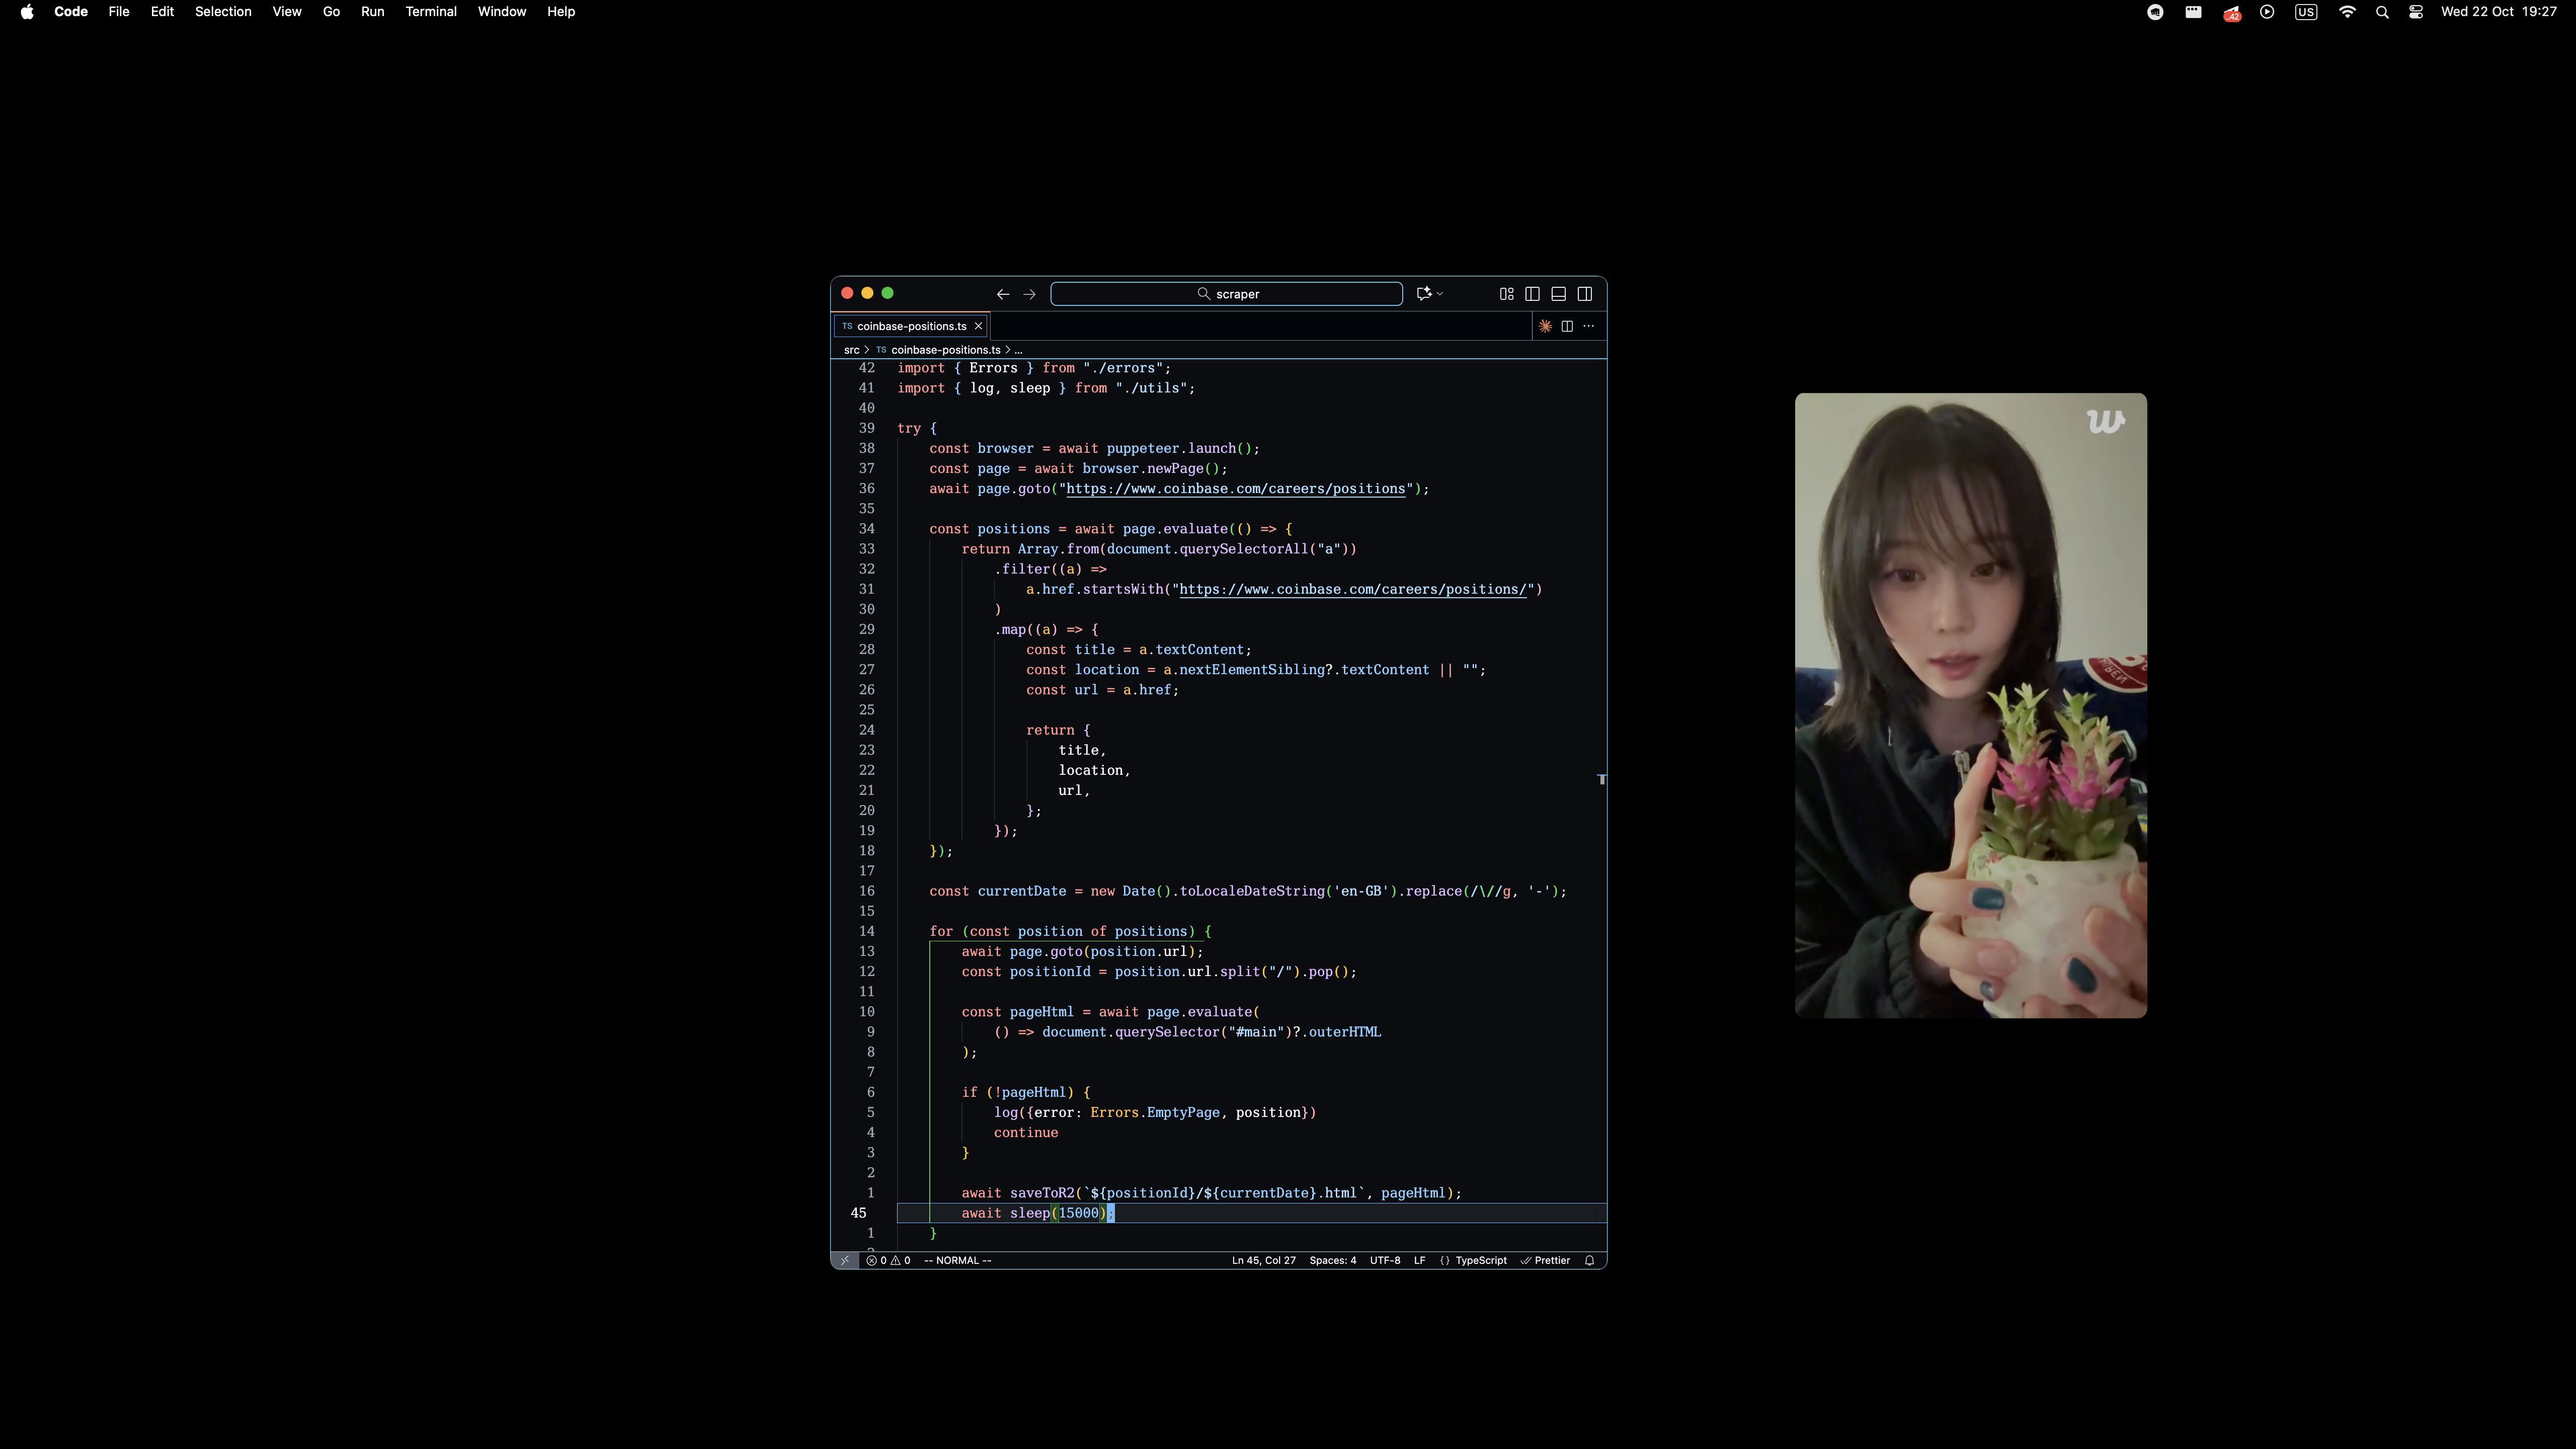Click the Go Forward arrow in title bar

[x=1029, y=294]
